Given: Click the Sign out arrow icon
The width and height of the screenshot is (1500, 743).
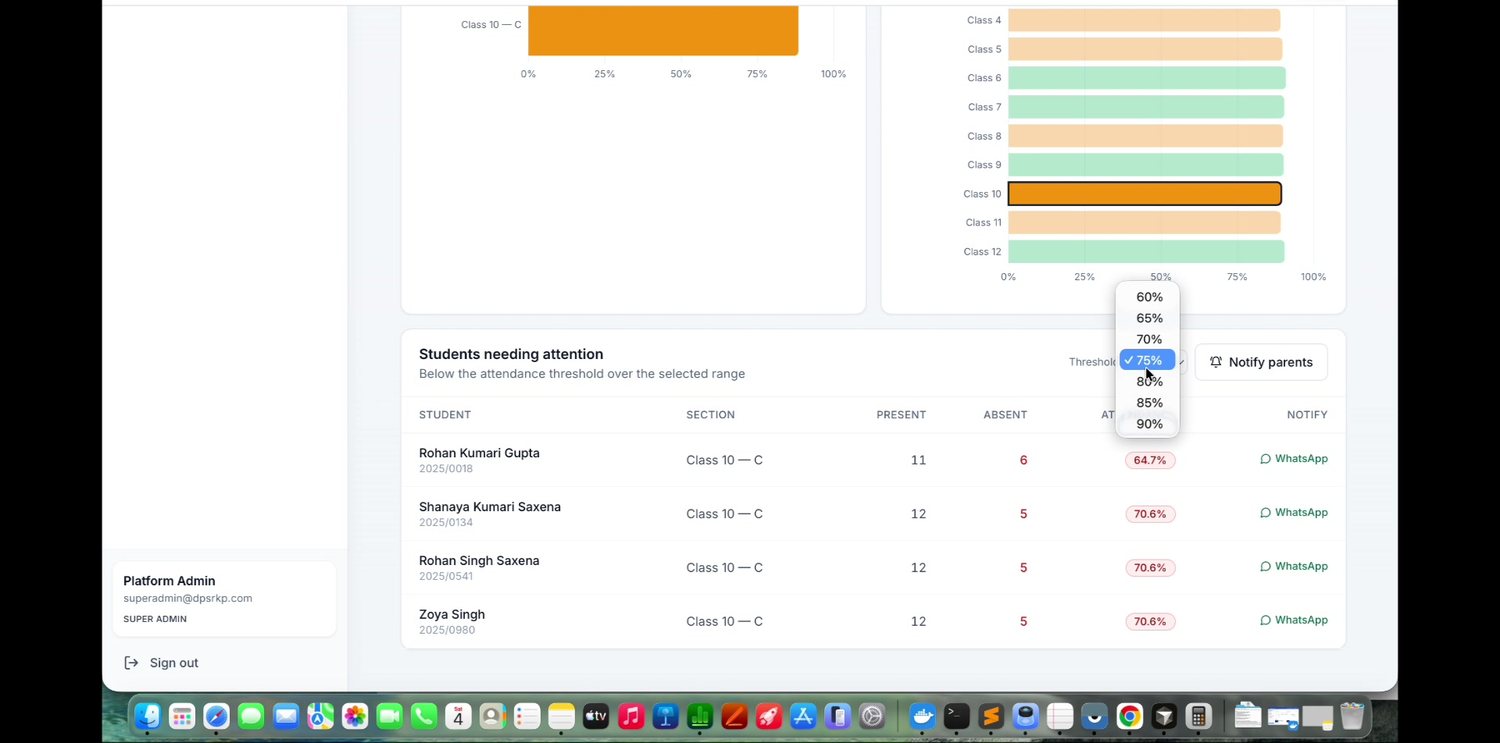Looking at the screenshot, I should tap(131, 663).
